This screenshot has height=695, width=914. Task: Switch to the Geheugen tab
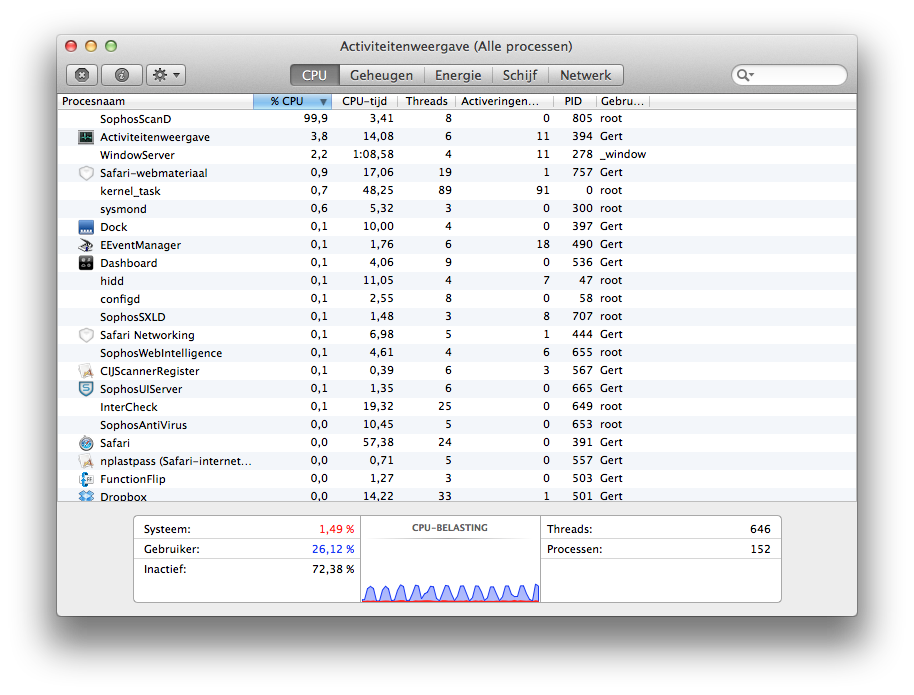point(381,75)
